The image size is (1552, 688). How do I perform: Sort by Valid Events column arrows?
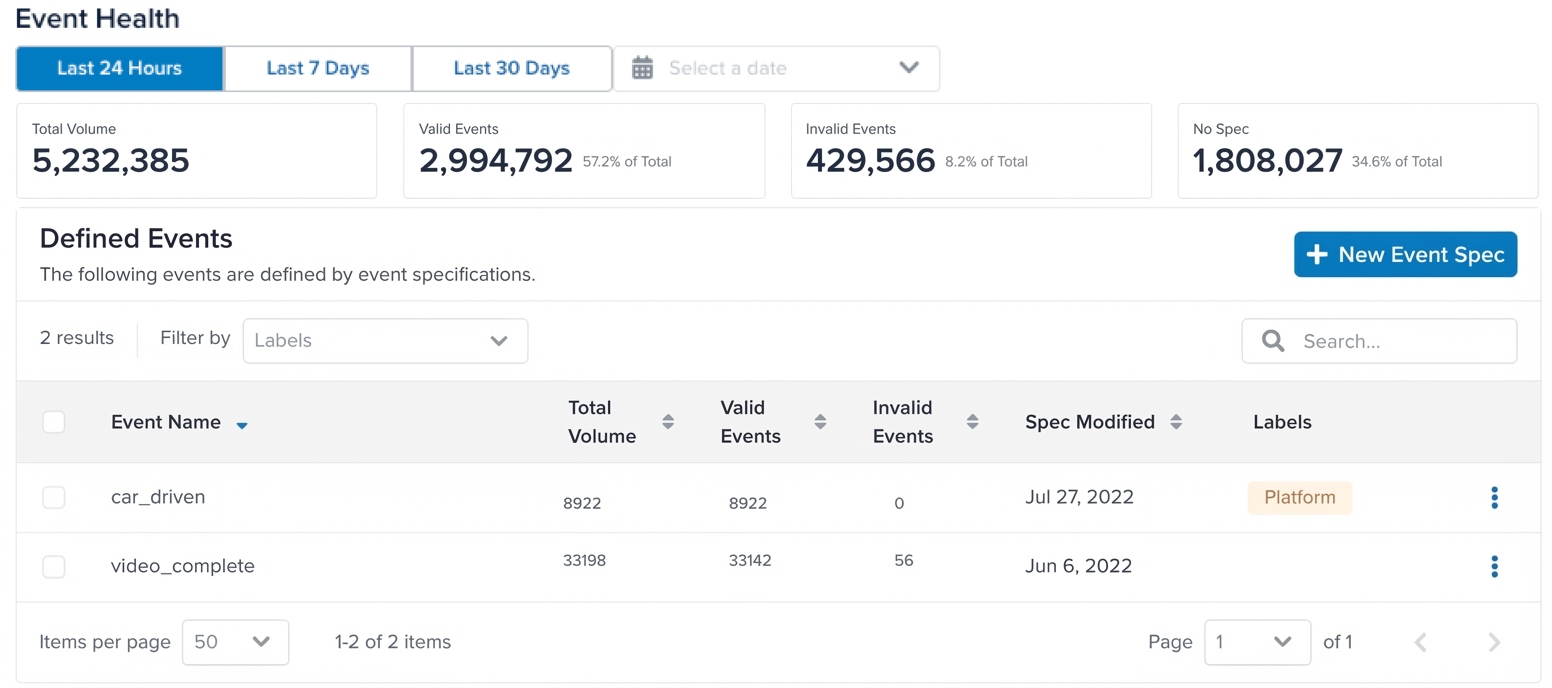tap(820, 422)
